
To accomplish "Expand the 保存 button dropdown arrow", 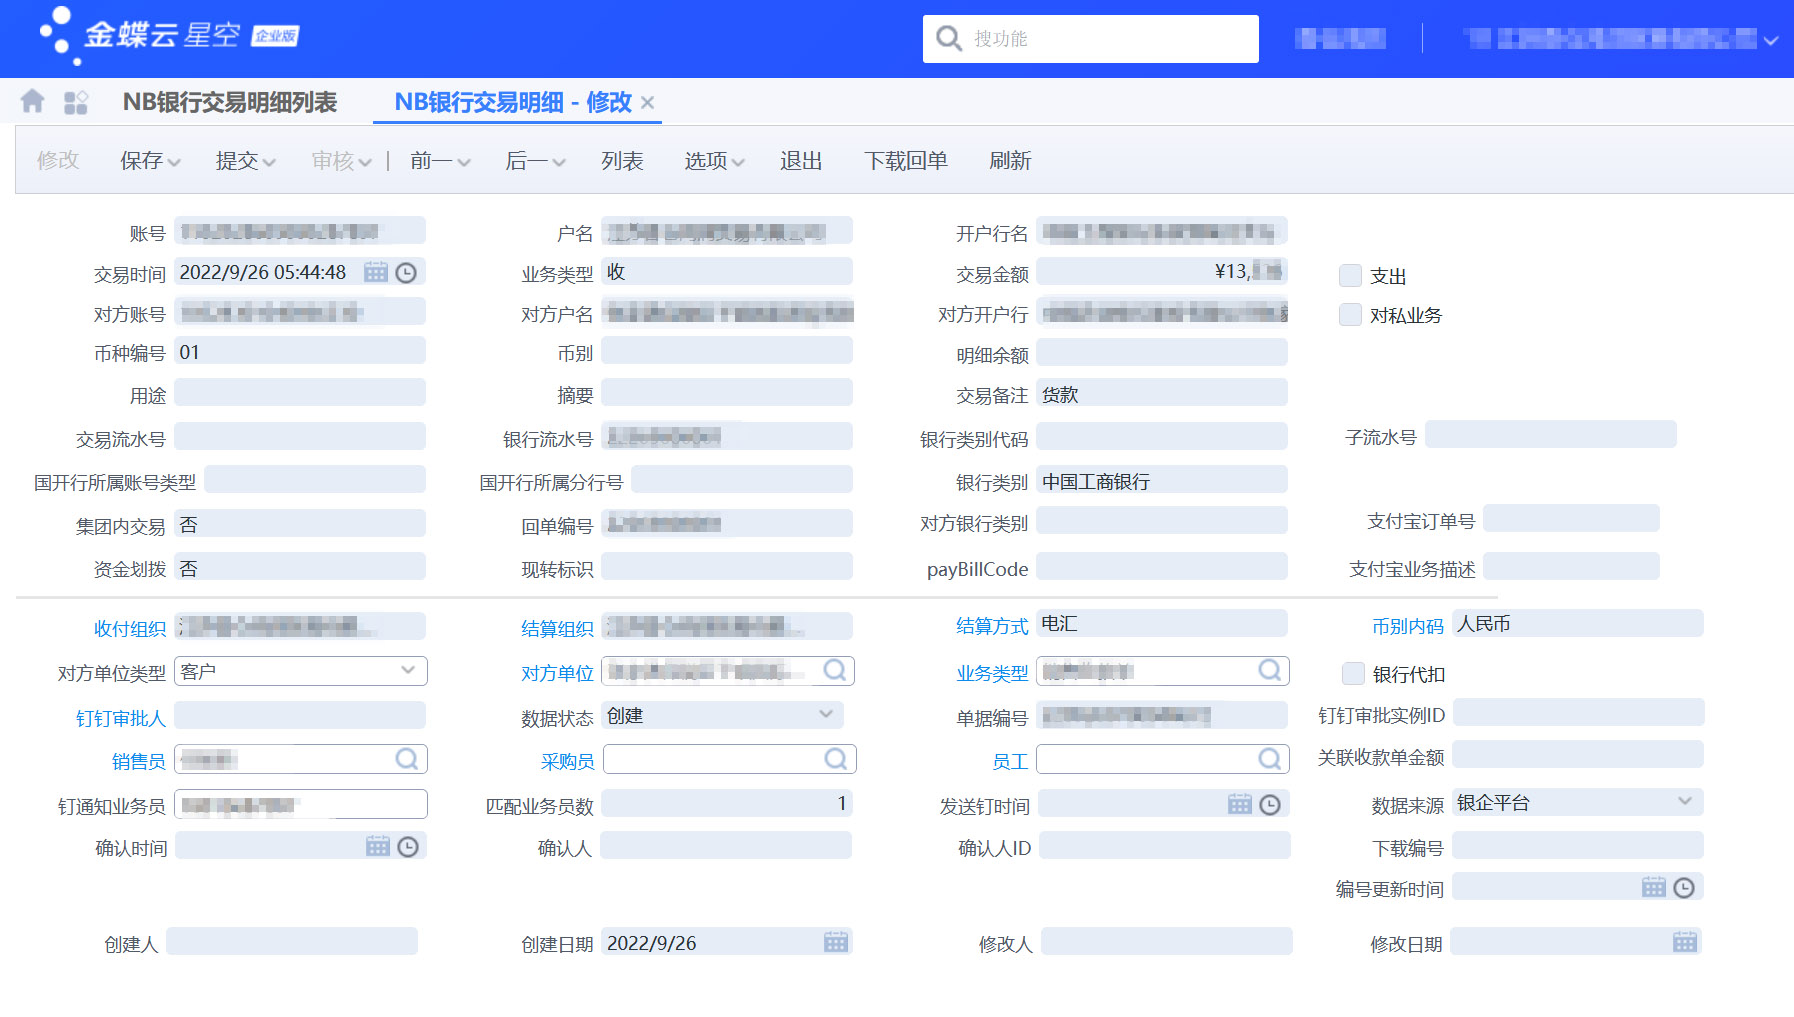I will (175, 162).
